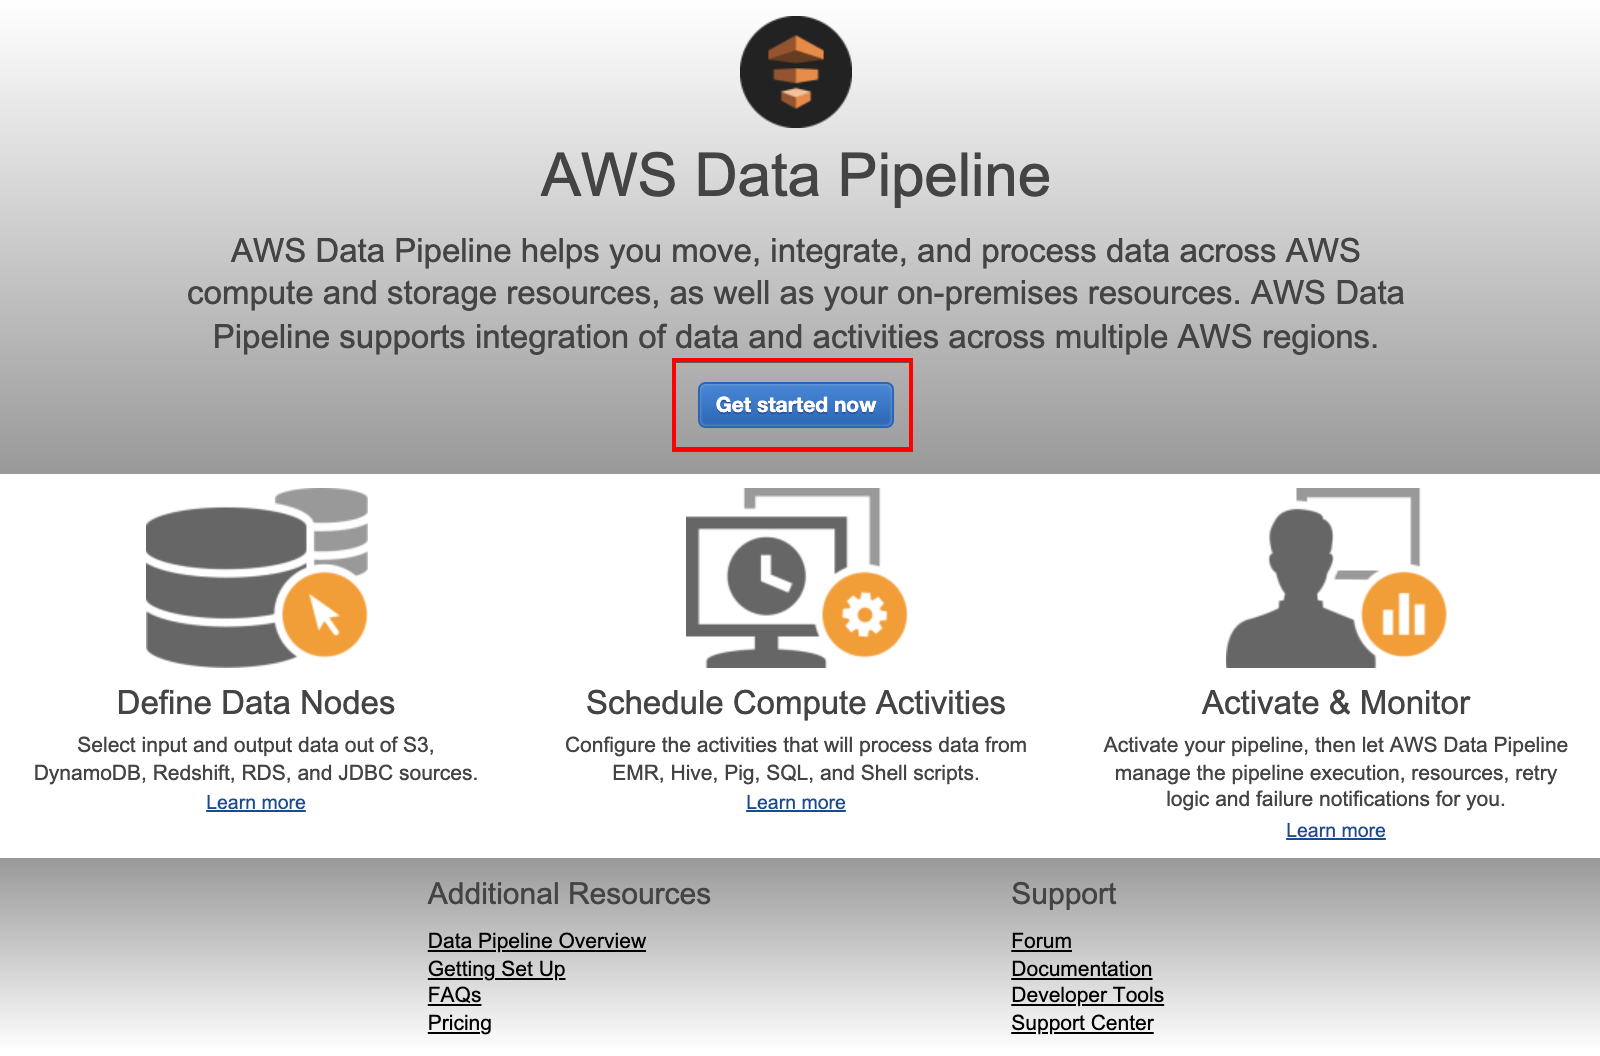Open the Getting Set Up link
The width and height of the screenshot is (1600, 1056).
point(497,968)
